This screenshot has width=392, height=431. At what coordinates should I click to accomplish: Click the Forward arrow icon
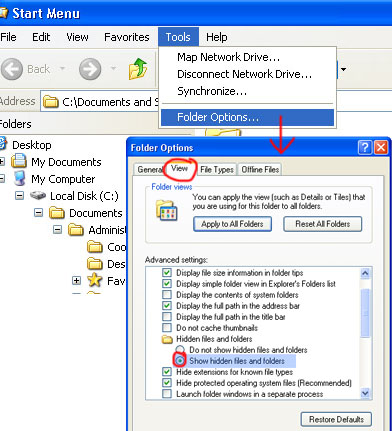(x=90, y=69)
